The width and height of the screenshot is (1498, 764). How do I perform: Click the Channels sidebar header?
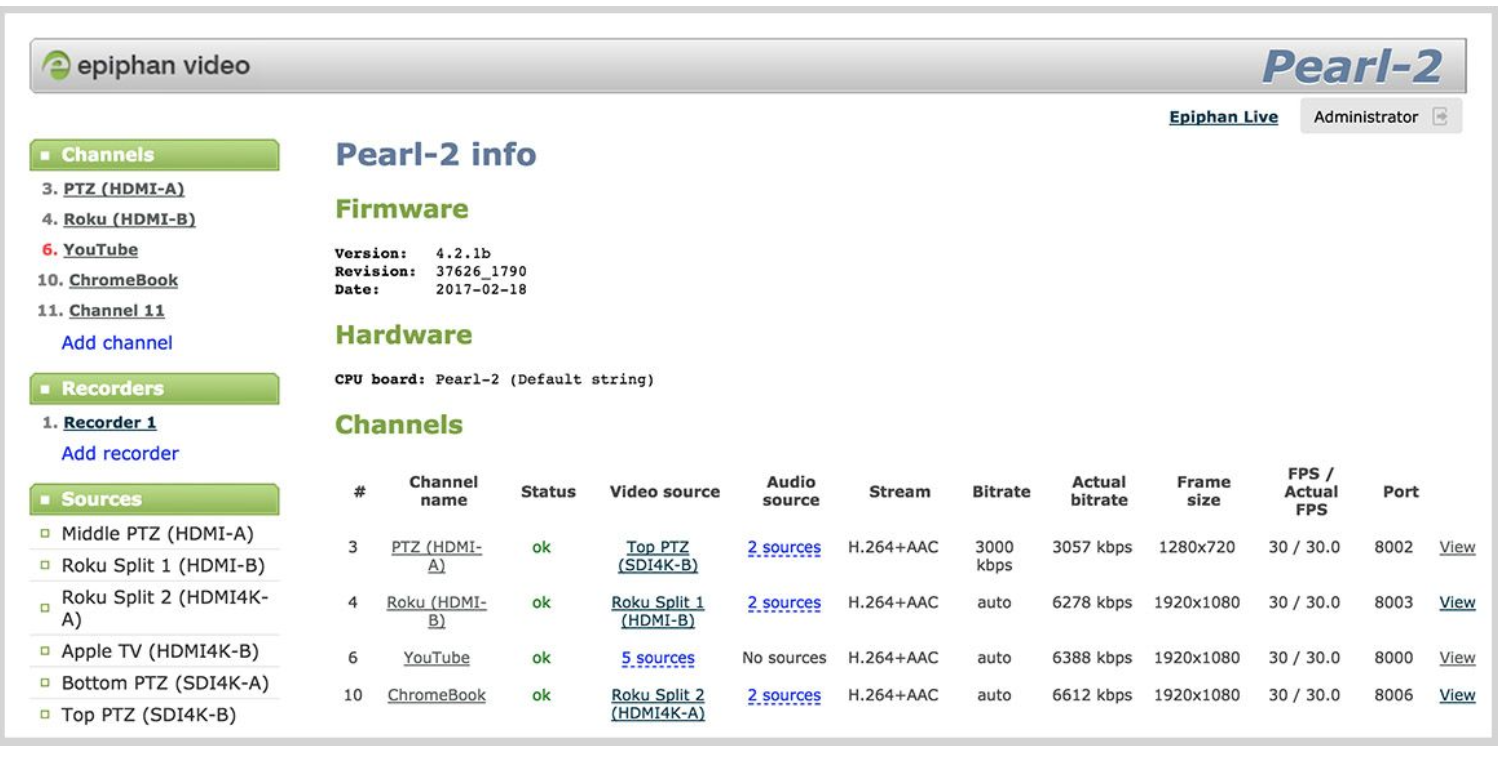click(155, 155)
